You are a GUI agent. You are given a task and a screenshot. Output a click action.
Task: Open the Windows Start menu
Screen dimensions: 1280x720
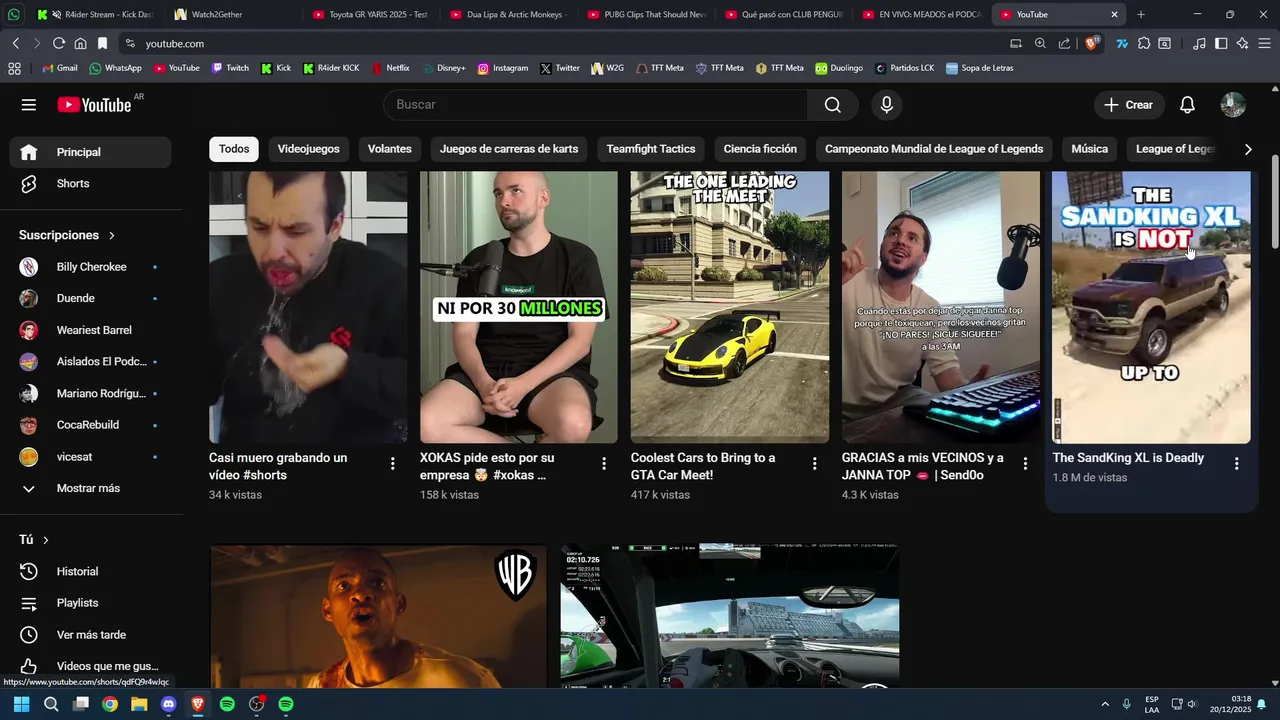tap(21, 704)
